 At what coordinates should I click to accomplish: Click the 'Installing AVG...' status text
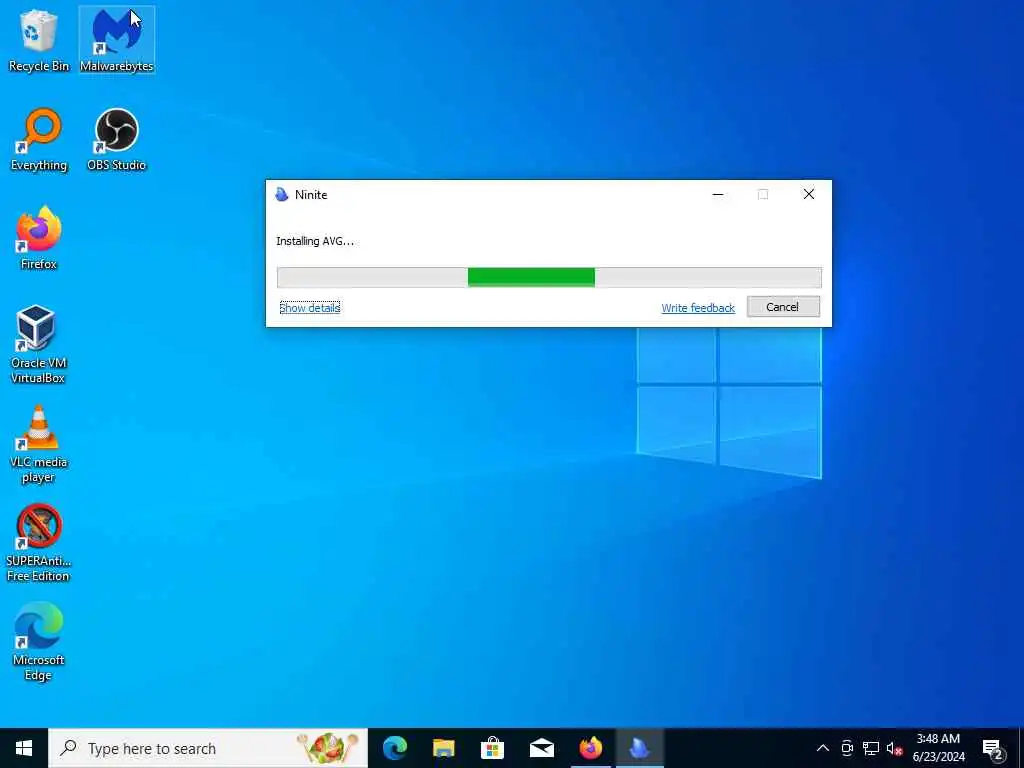[x=315, y=241]
